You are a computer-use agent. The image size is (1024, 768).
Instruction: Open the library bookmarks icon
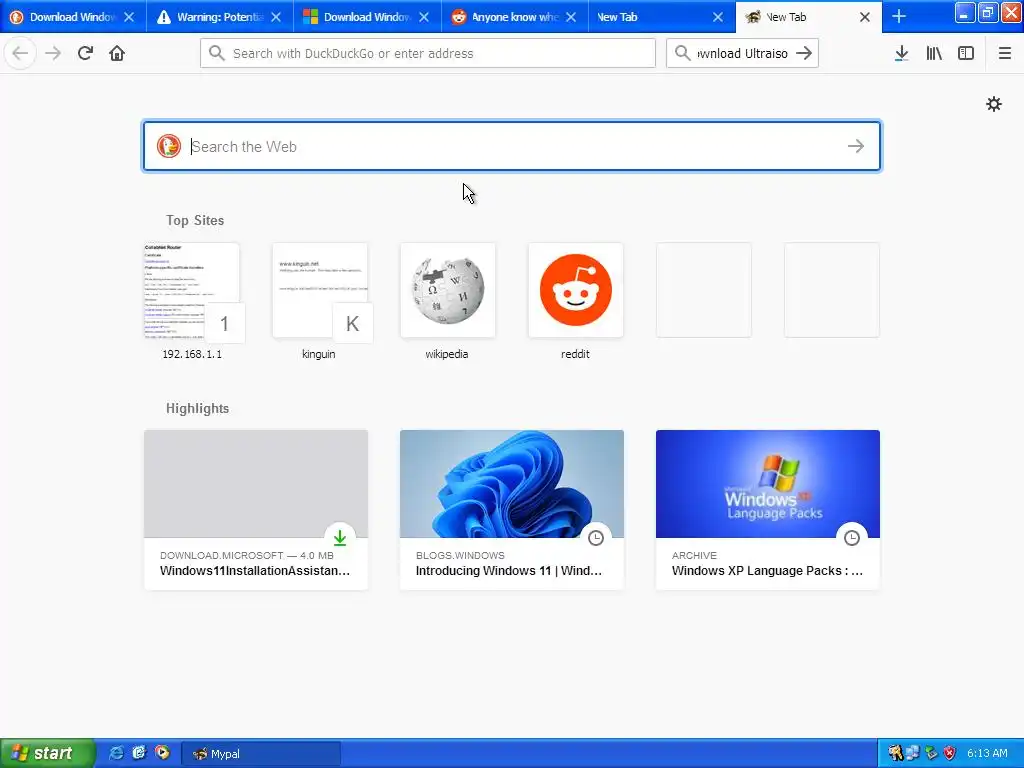934,53
